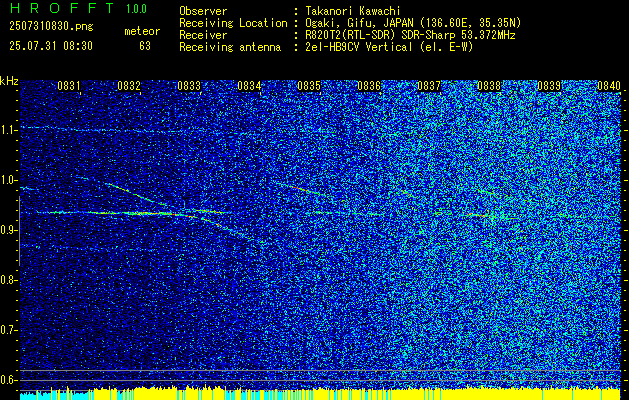The image size is (629, 400).
Task: Click the 0.8 kHz frequency axis label
Action: click(x=7, y=280)
